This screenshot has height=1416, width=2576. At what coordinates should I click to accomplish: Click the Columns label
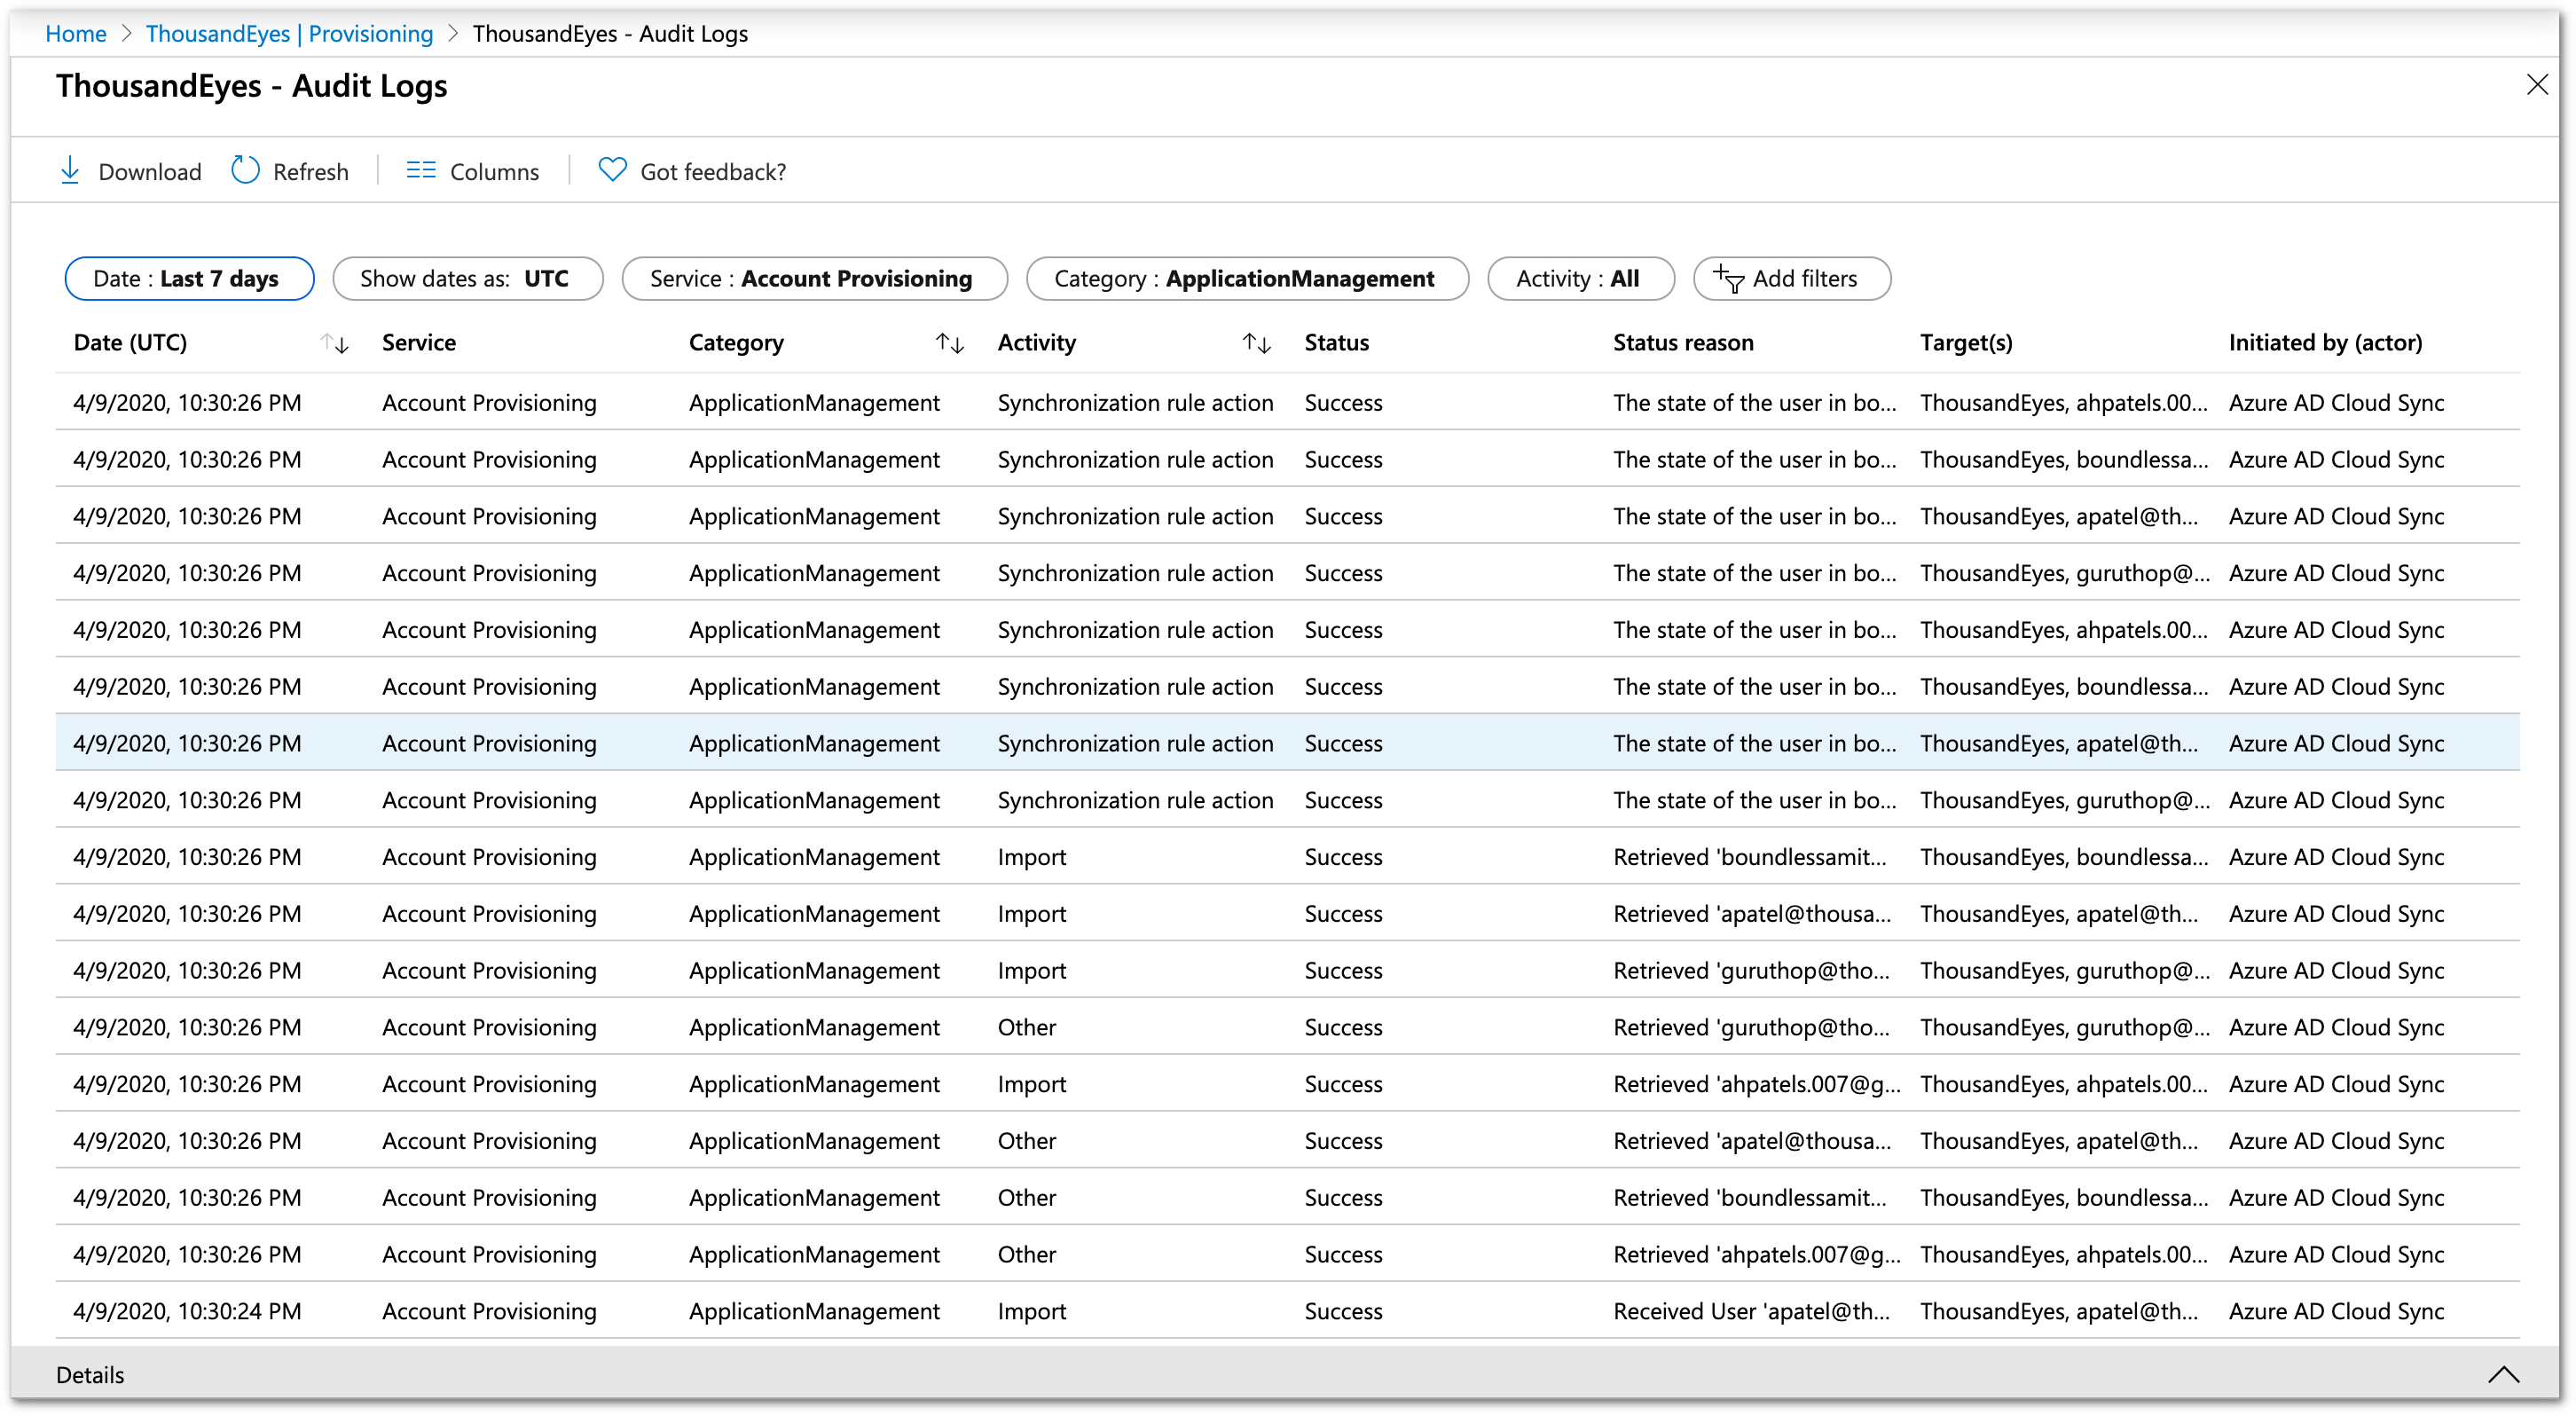coord(494,172)
